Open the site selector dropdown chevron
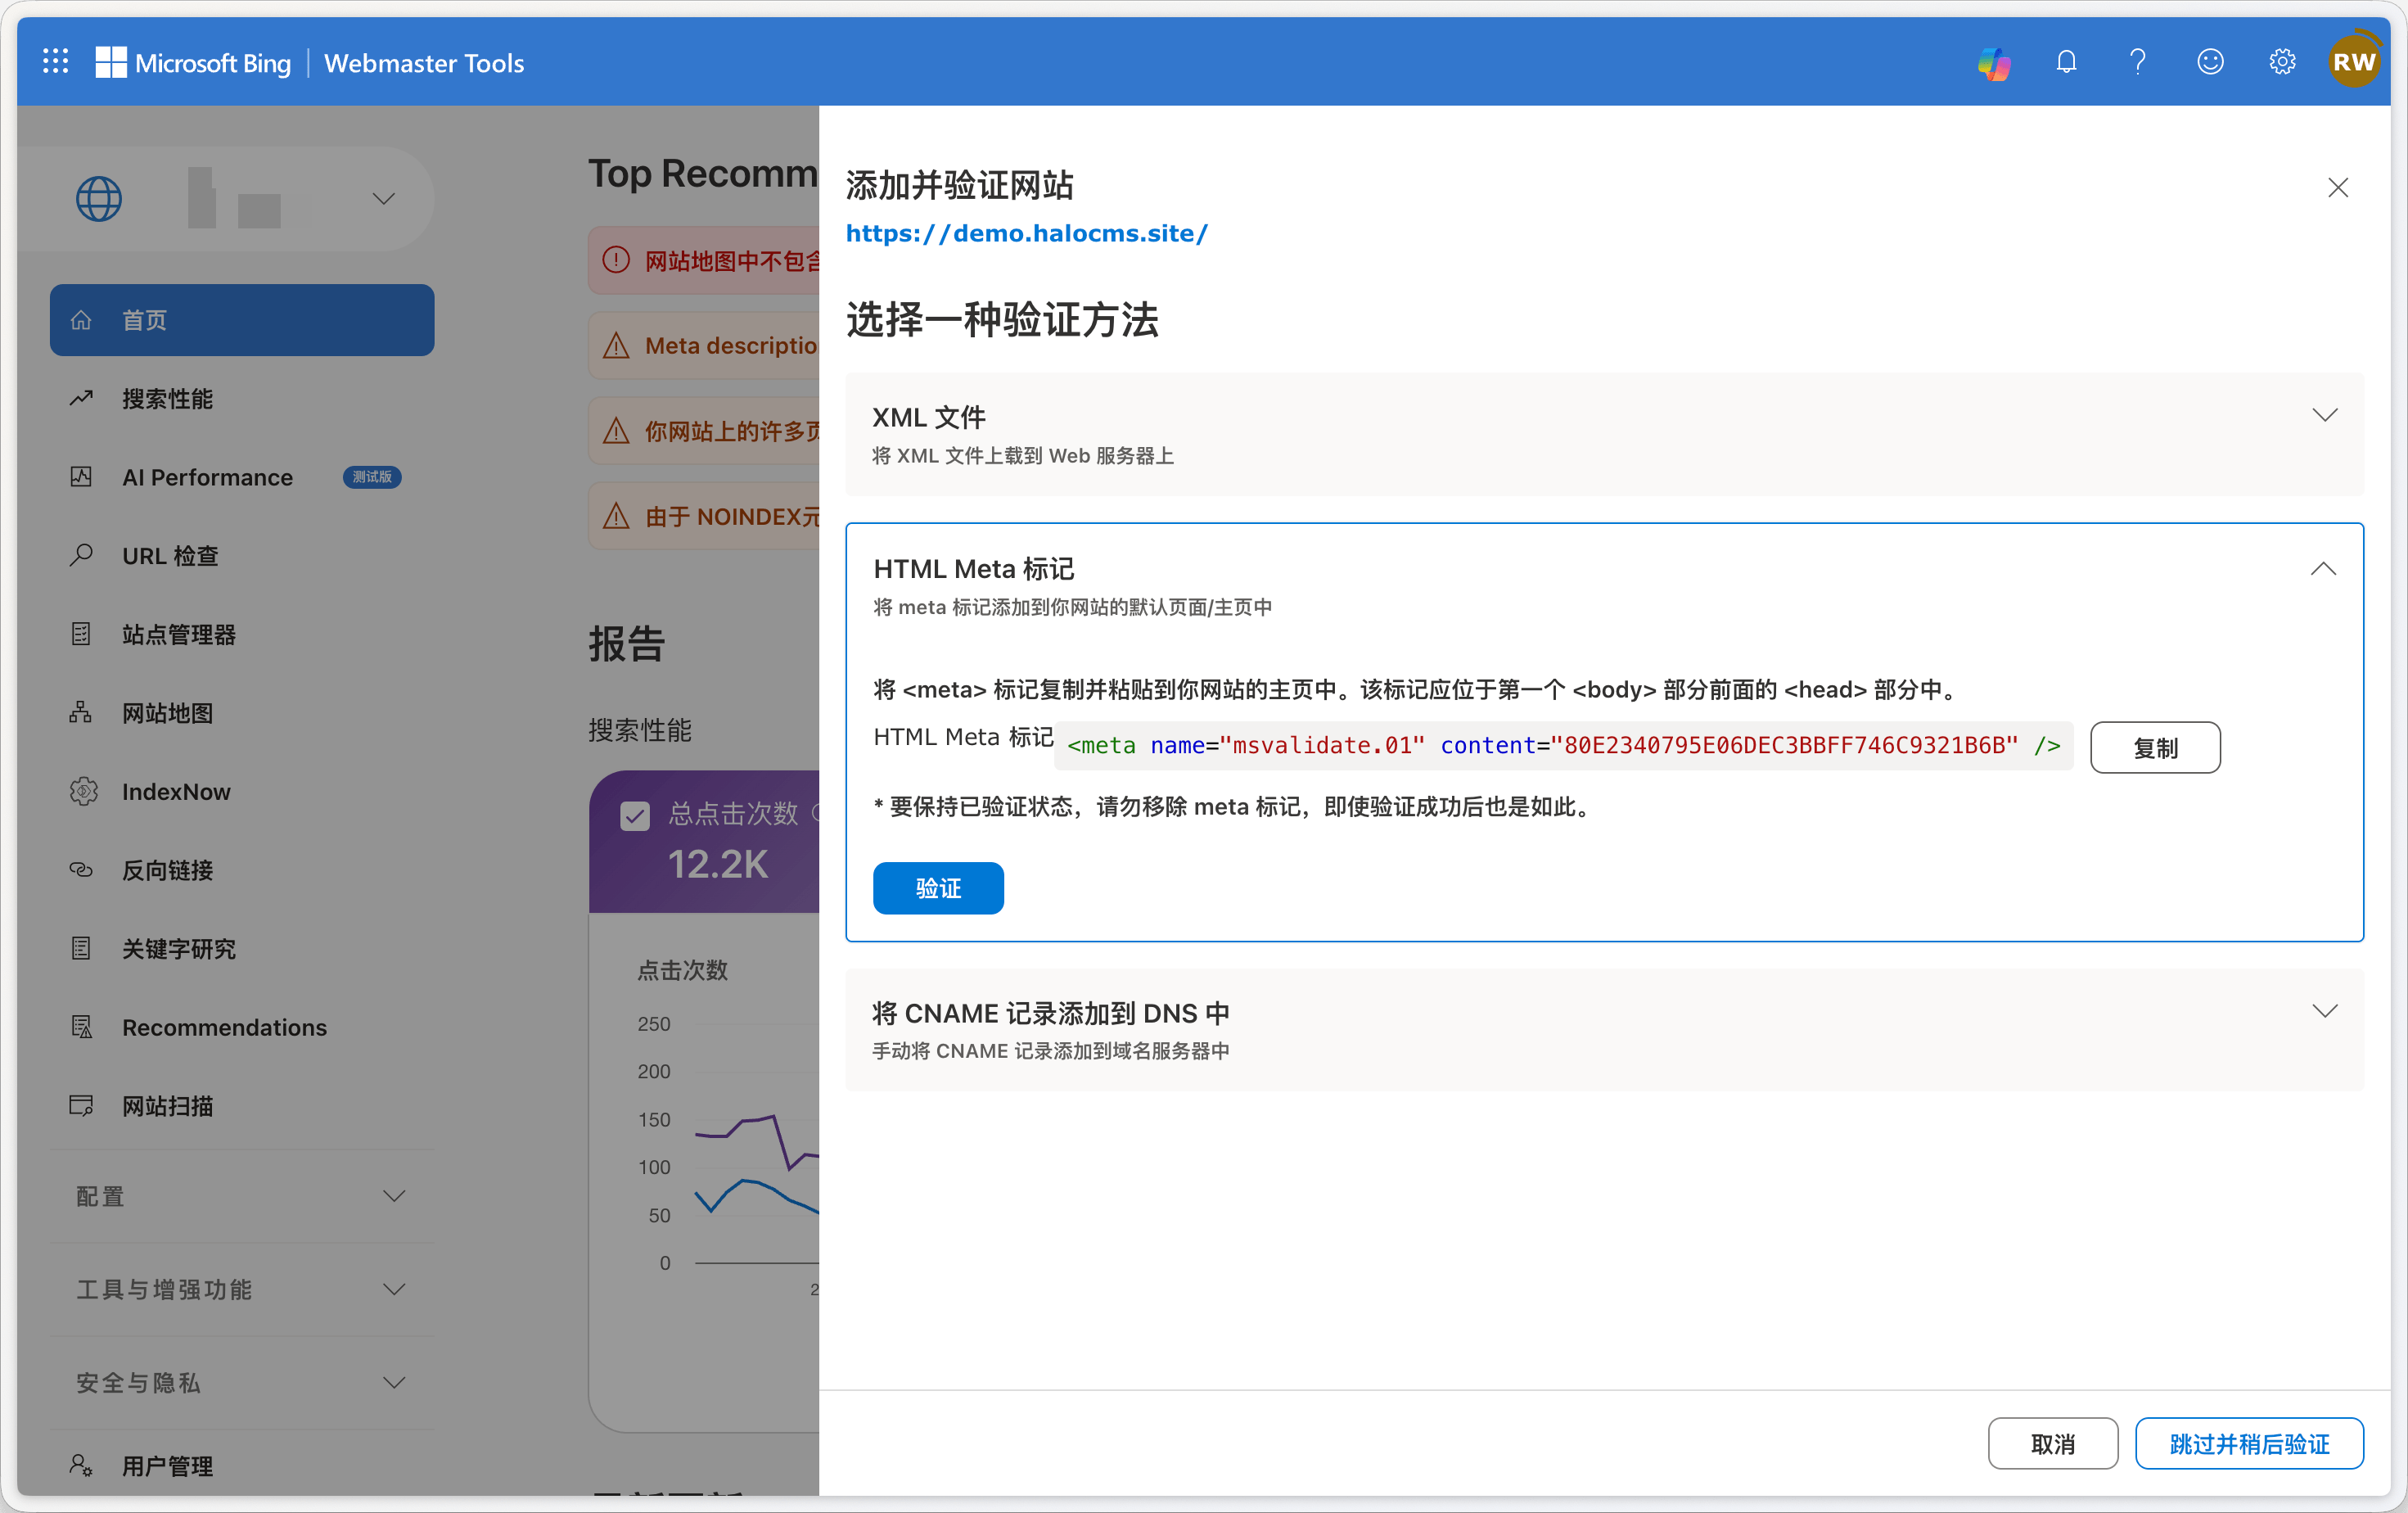Image resolution: width=2408 pixels, height=1513 pixels. coord(384,198)
